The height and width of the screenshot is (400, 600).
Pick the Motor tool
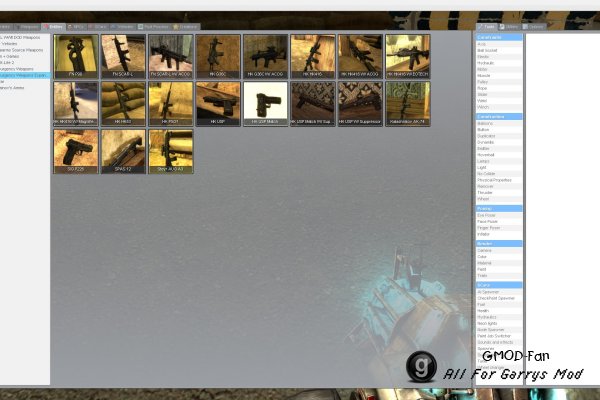tap(499, 69)
